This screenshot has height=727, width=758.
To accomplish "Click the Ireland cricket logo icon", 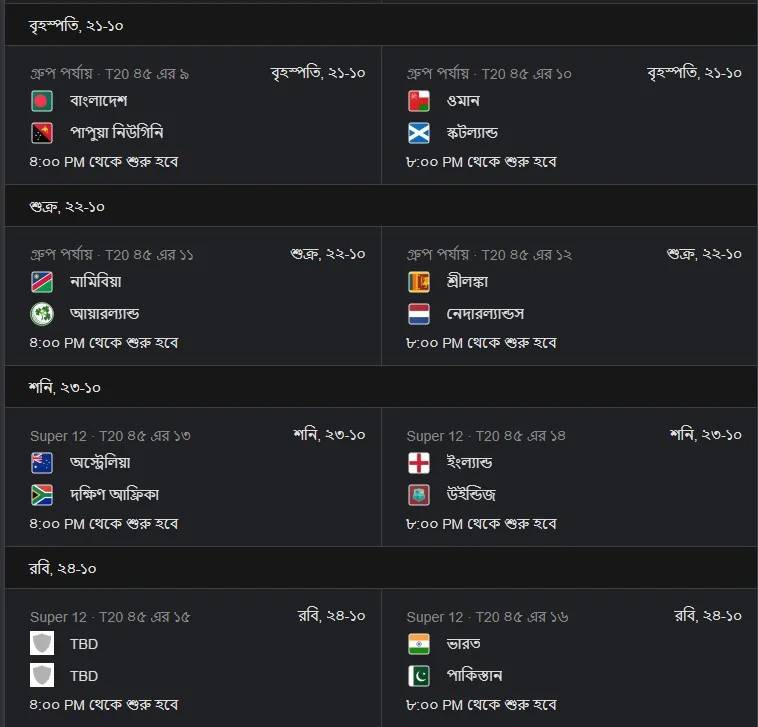I will pos(42,314).
